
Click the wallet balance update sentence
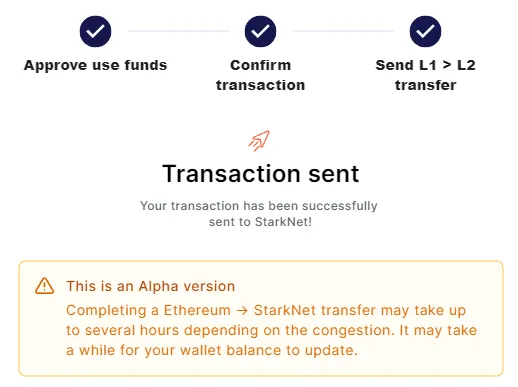pyautogui.click(x=212, y=350)
